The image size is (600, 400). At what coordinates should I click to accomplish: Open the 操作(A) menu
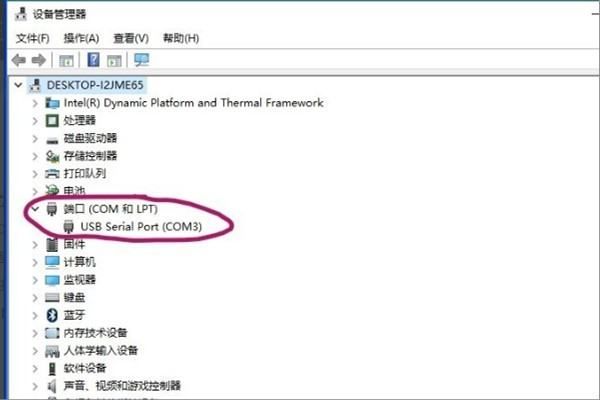[81, 38]
